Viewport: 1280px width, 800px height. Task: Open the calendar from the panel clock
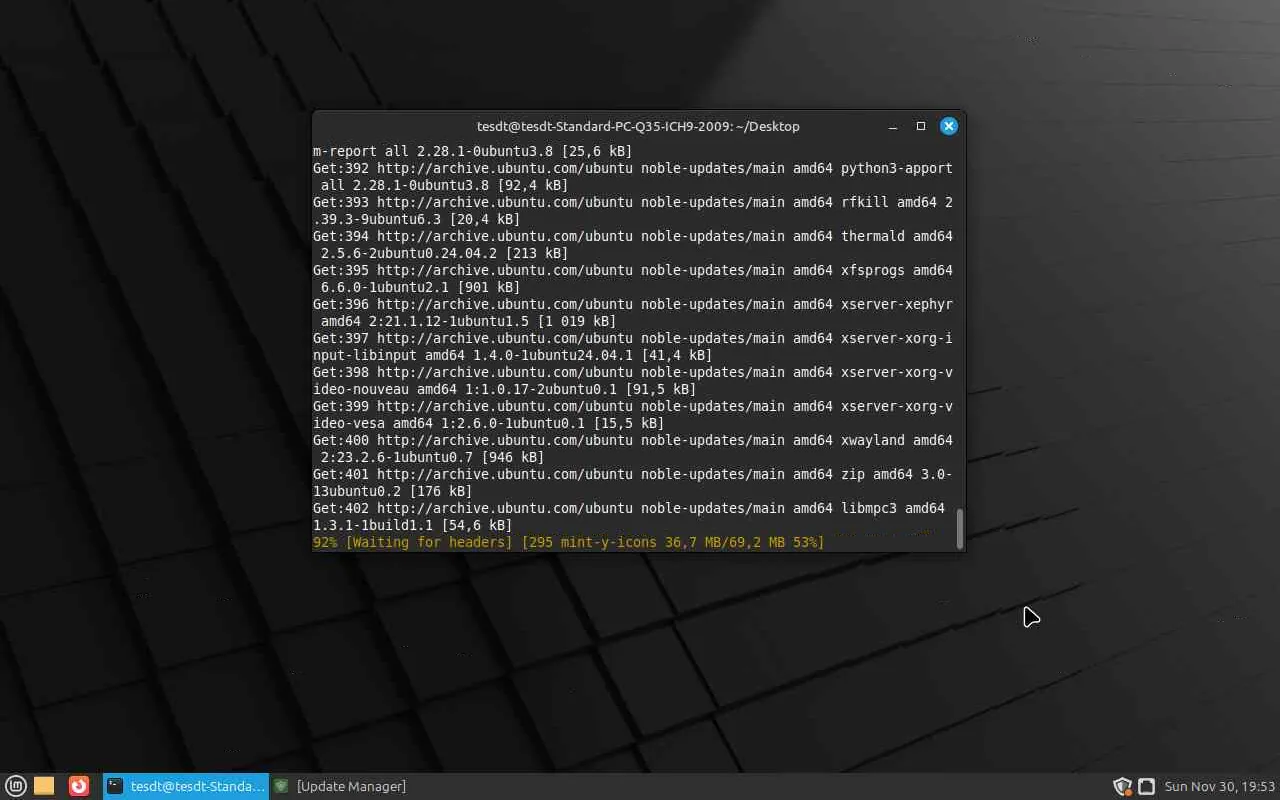point(1220,786)
